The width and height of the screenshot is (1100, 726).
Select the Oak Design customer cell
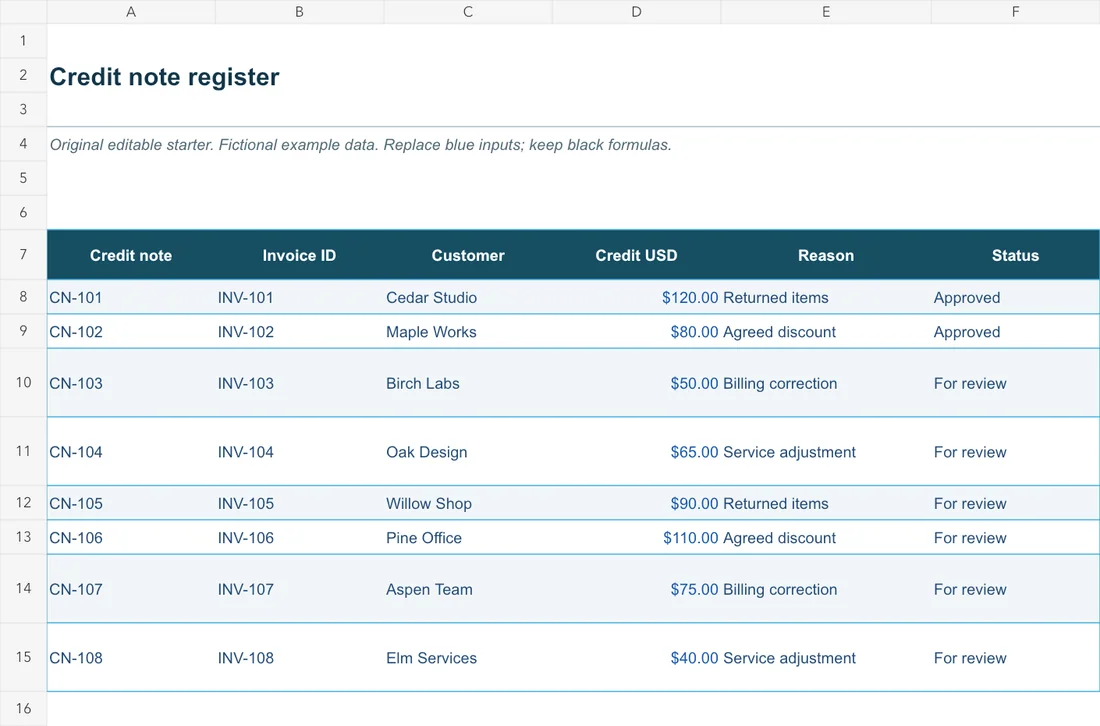(x=468, y=452)
